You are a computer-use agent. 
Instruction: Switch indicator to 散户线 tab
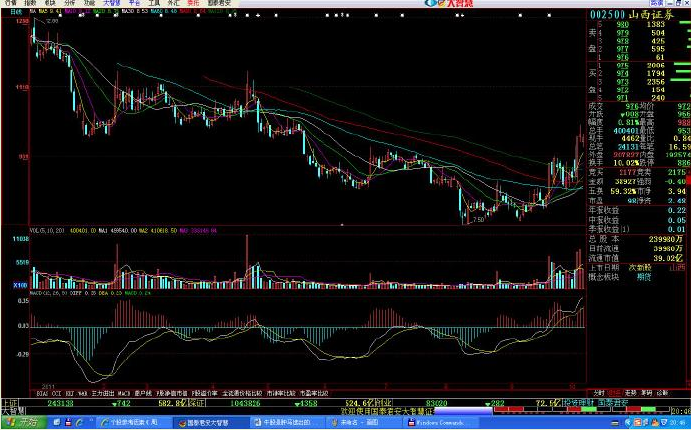point(143,393)
